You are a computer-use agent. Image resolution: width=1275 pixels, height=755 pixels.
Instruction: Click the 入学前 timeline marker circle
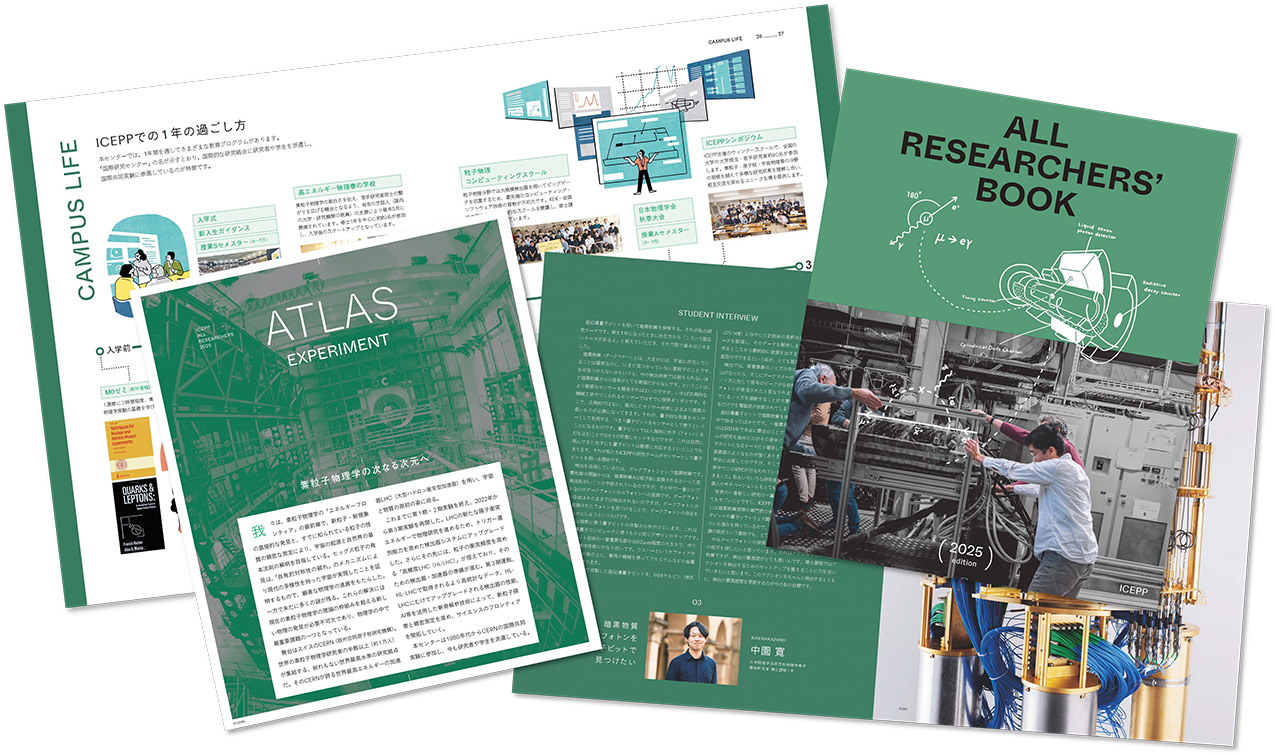[x=100, y=351]
